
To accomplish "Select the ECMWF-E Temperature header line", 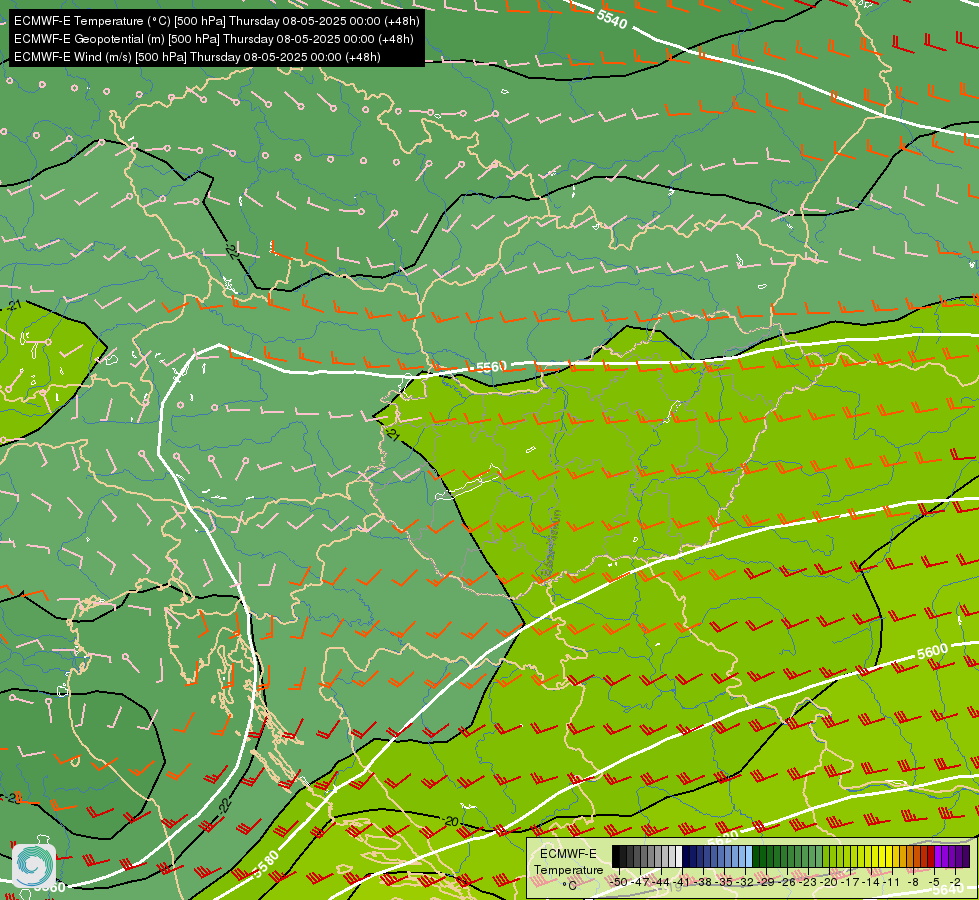I will (x=217, y=21).
